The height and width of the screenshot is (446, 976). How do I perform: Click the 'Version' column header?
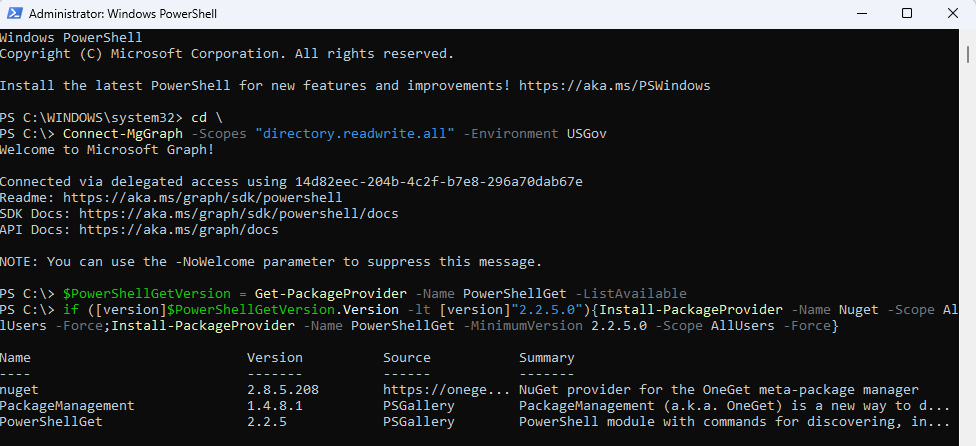point(275,358)
